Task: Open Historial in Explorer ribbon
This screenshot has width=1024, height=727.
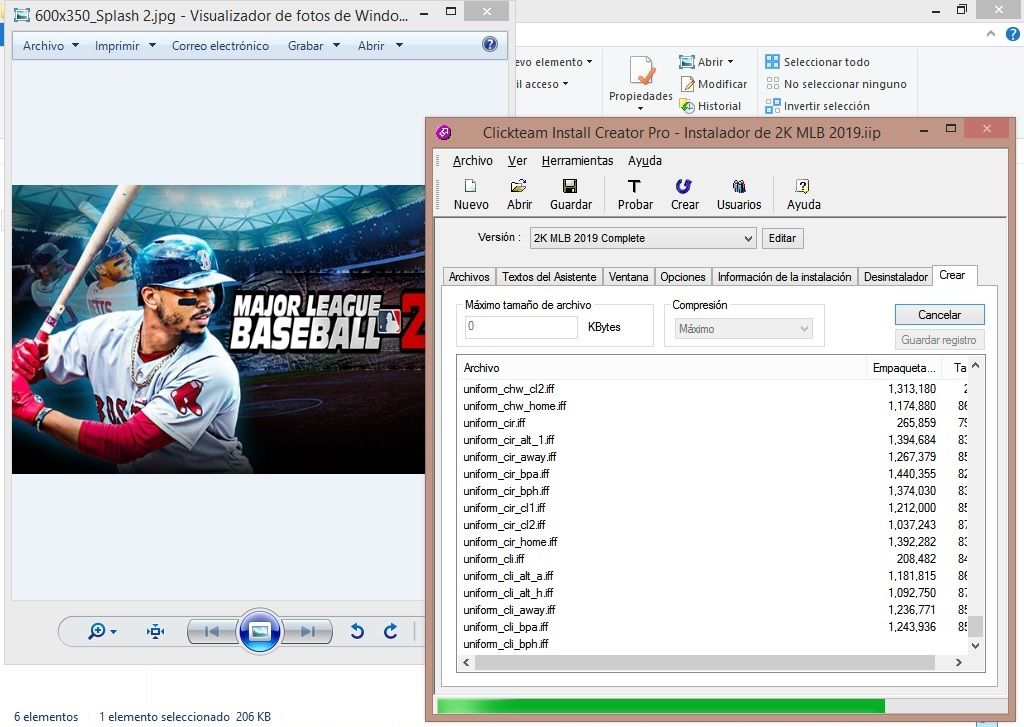Action: [710, 106]
